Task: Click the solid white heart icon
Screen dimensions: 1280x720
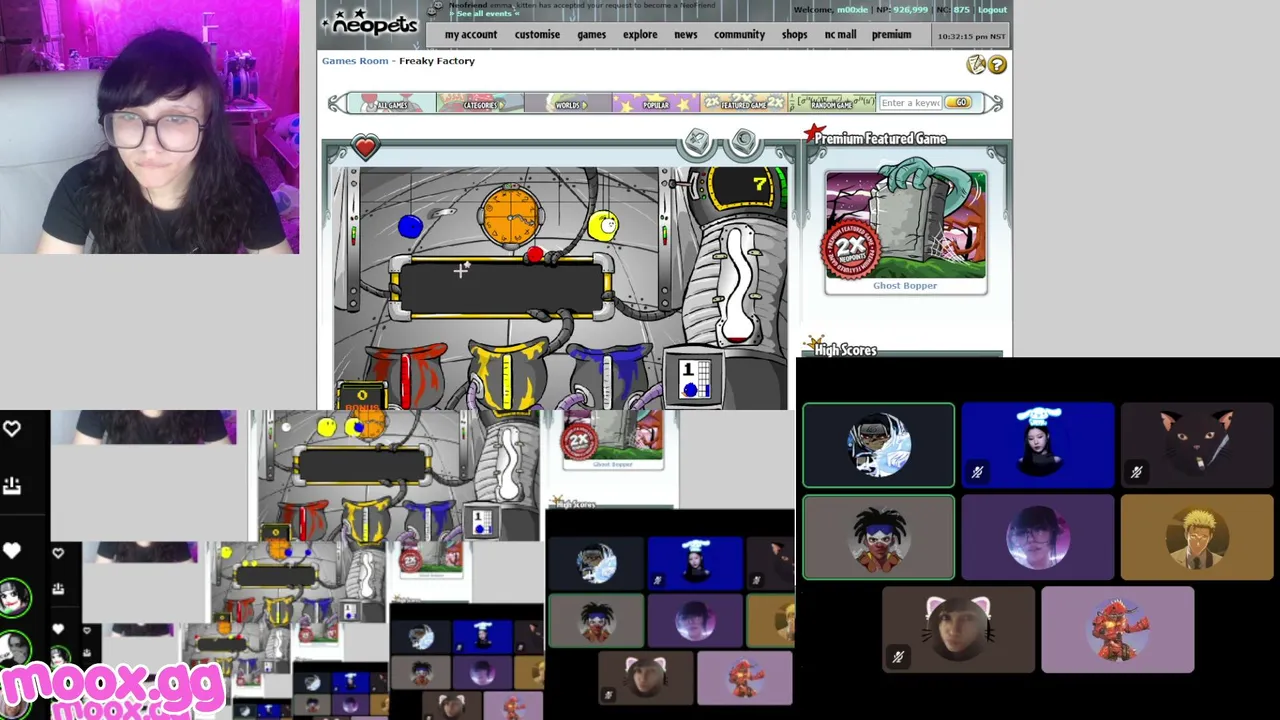Action: [x=12, y=551]
